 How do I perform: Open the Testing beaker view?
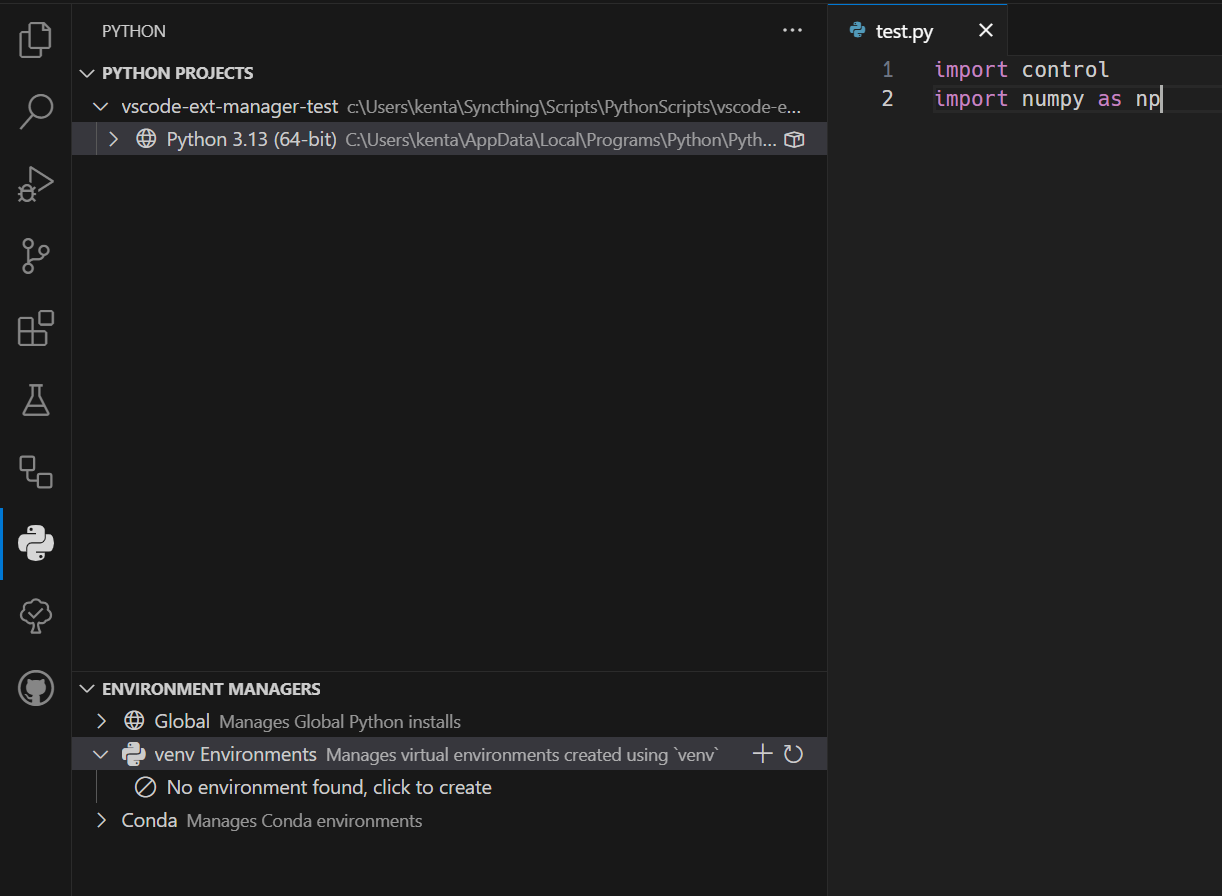(35, 400)
